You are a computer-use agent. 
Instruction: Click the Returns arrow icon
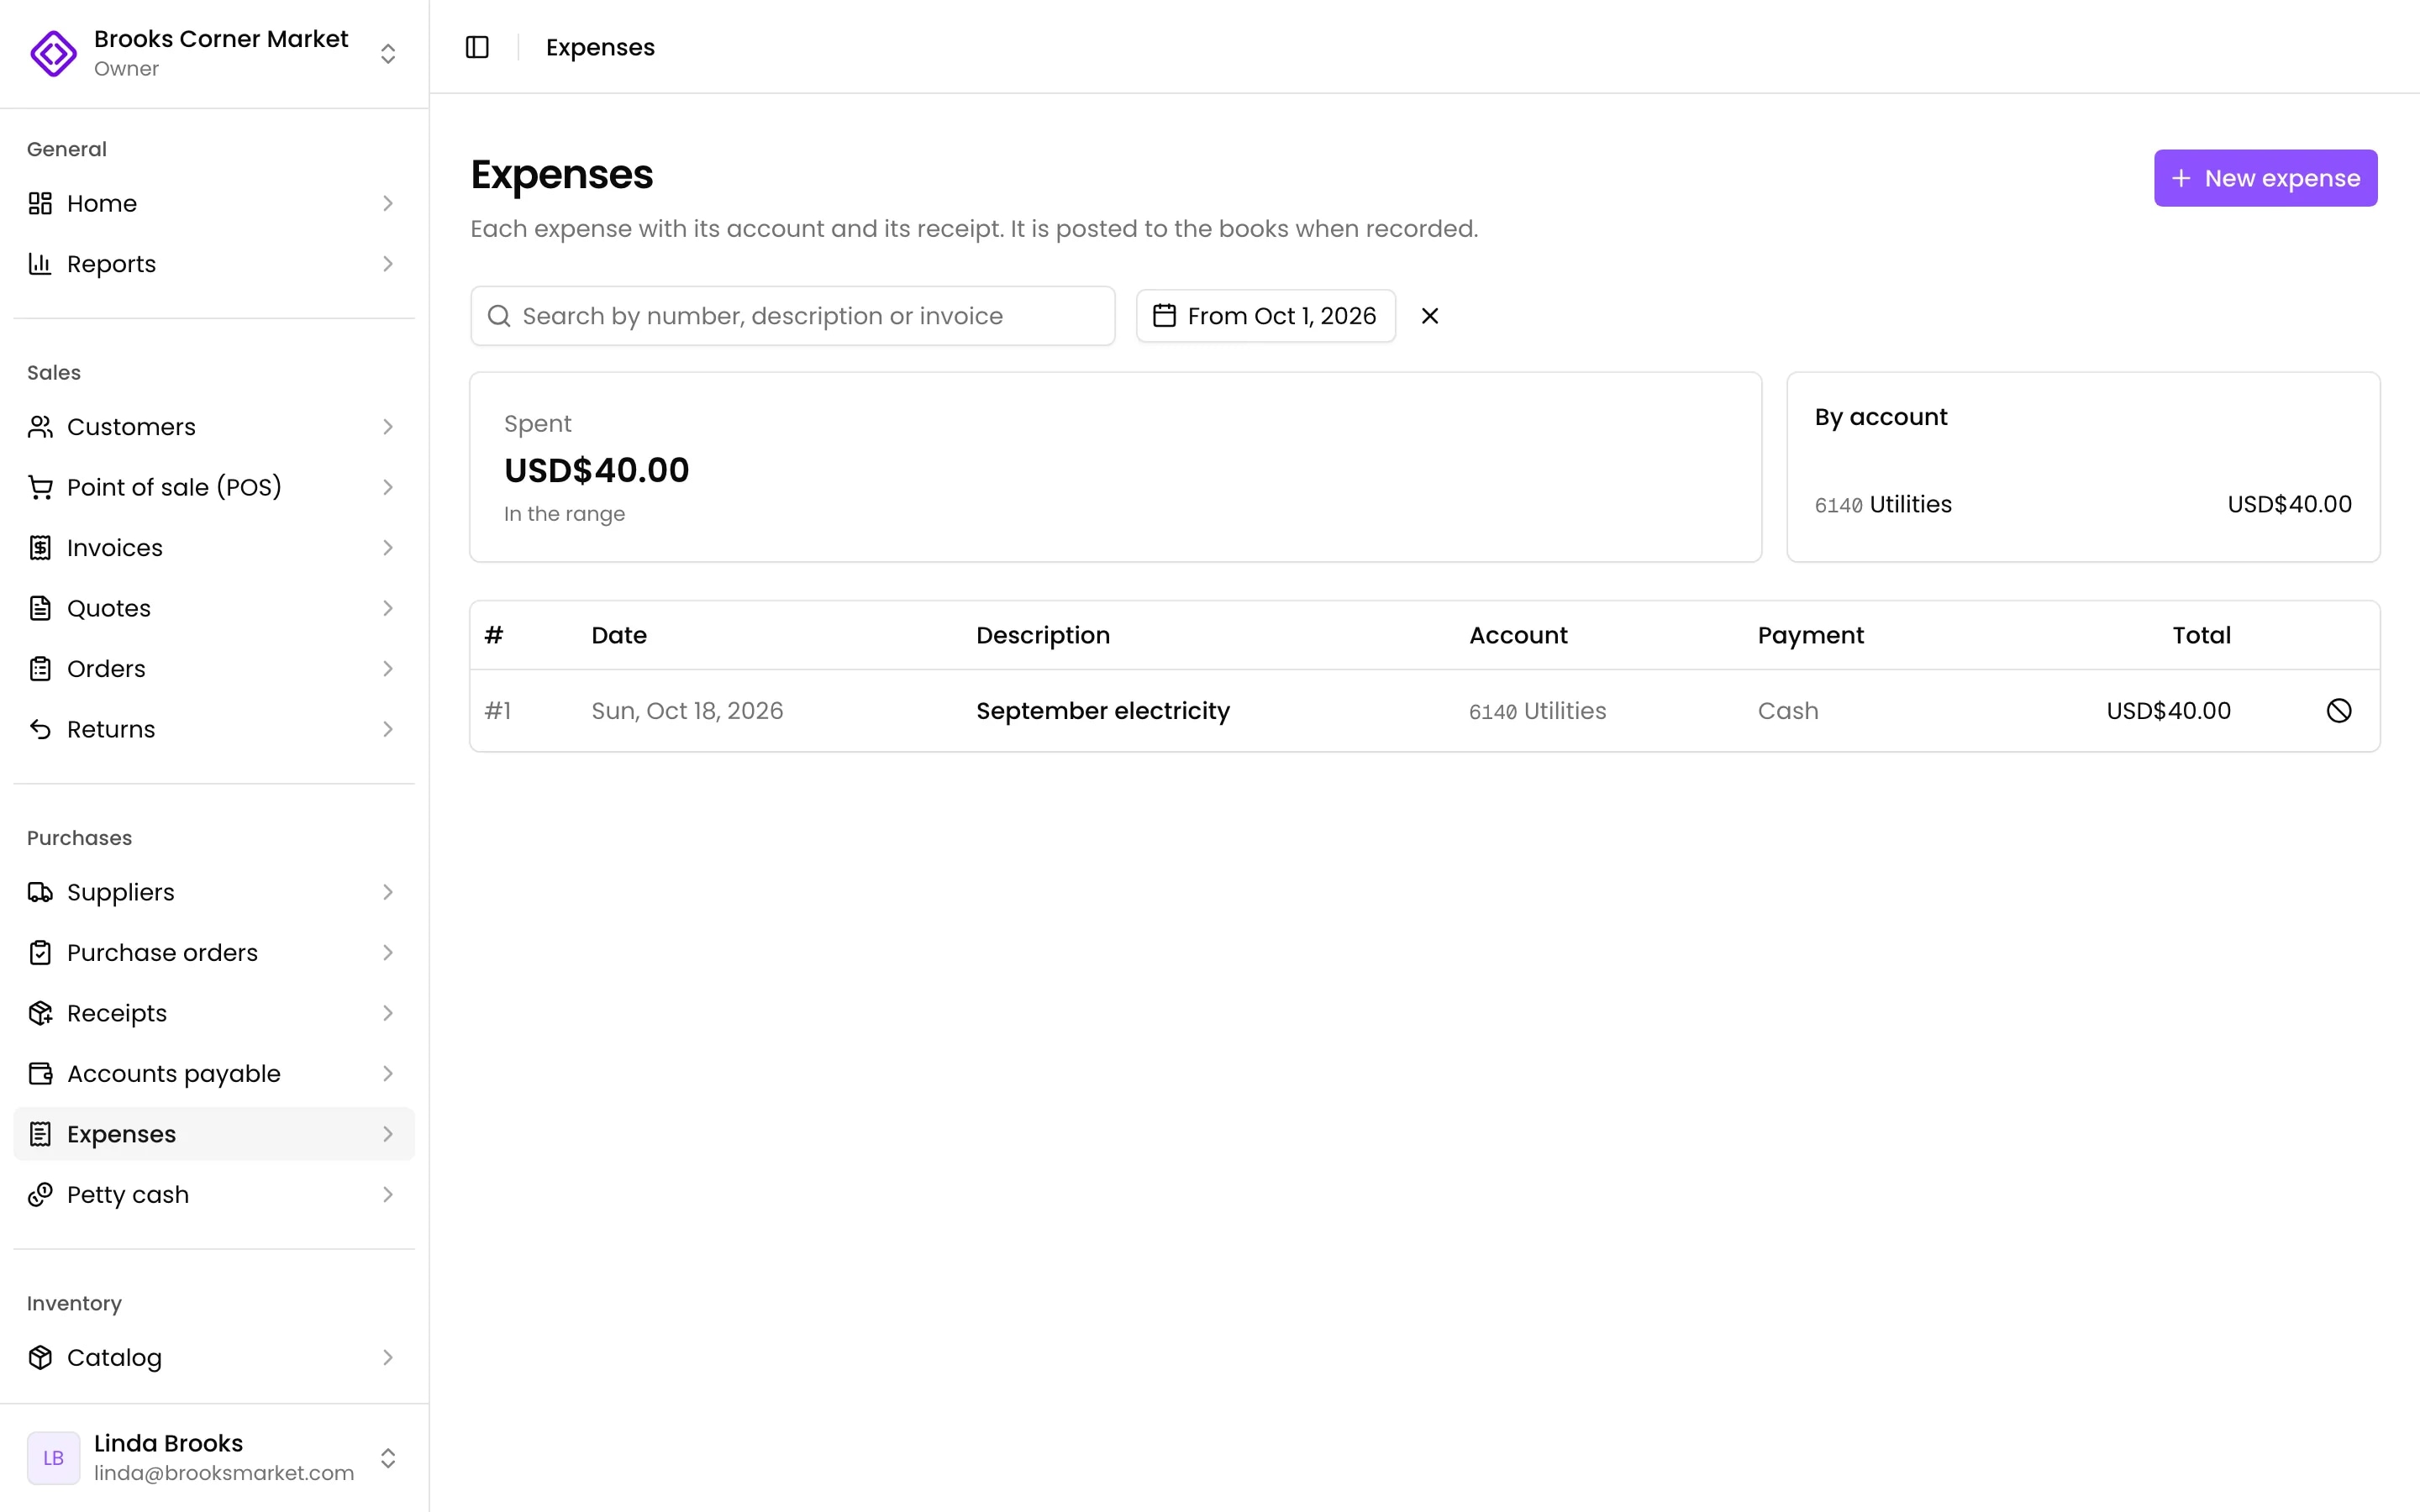[40, 729]
